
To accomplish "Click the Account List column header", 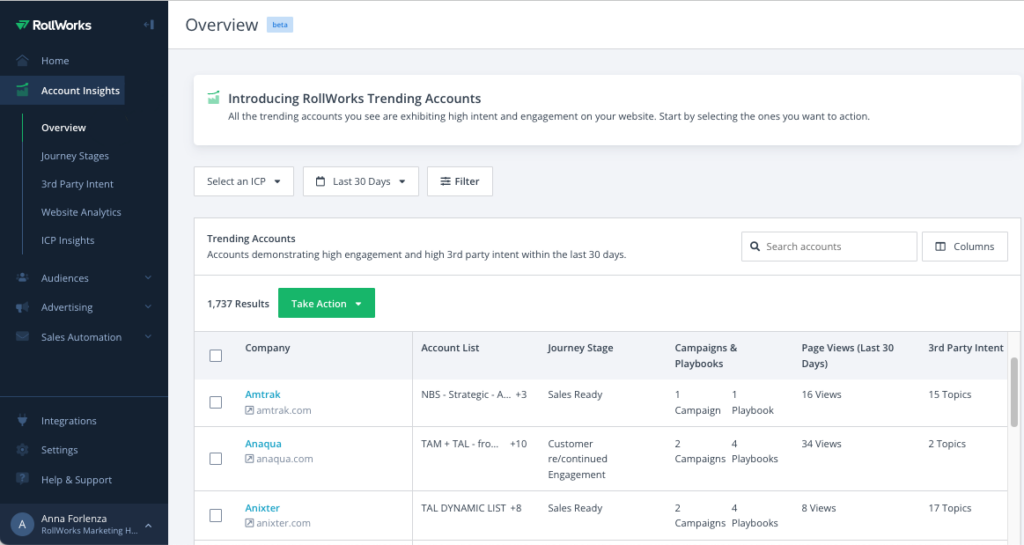I will (450, 348).
